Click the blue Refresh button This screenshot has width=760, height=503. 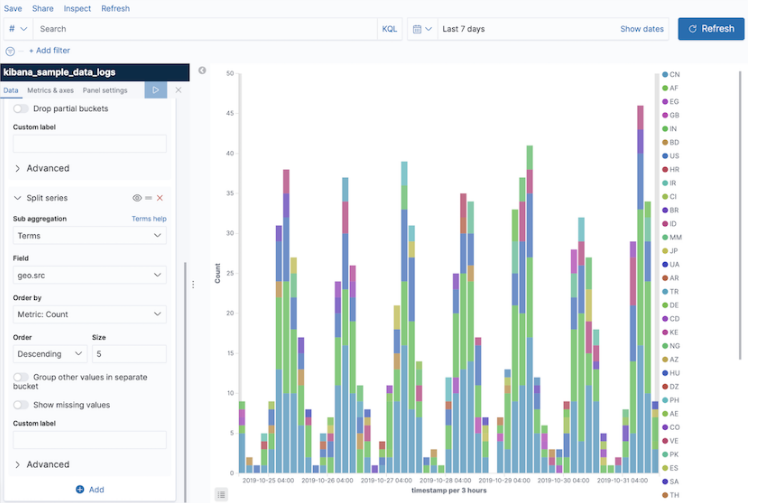pos(711,29)
